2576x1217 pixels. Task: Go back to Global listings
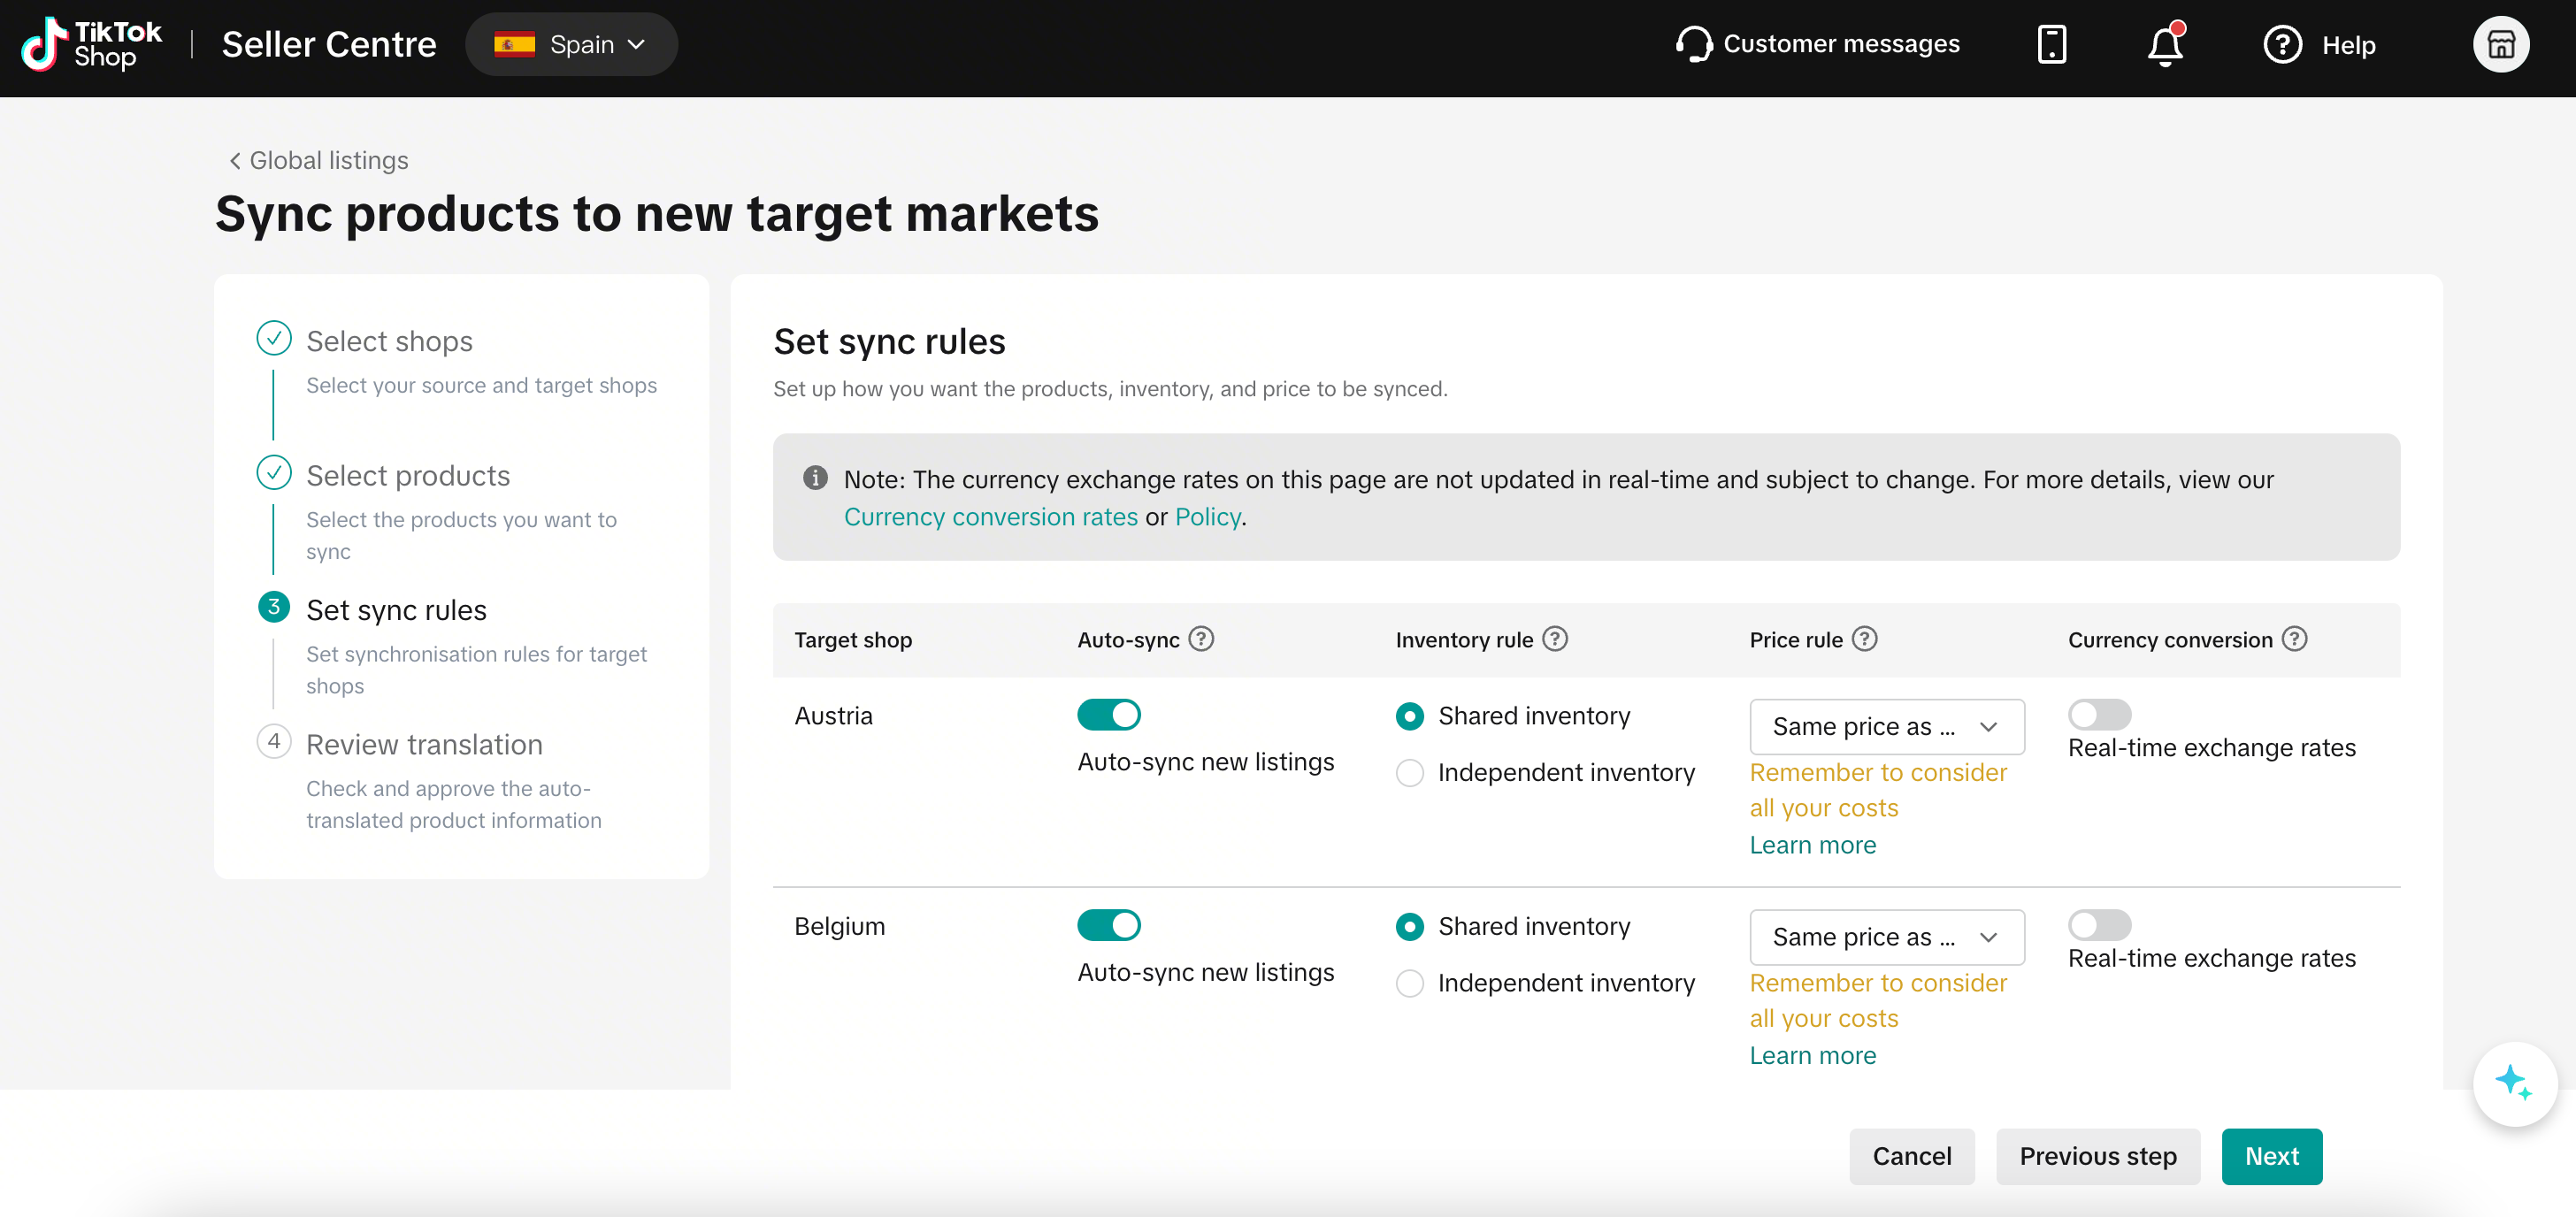point(318,161)
